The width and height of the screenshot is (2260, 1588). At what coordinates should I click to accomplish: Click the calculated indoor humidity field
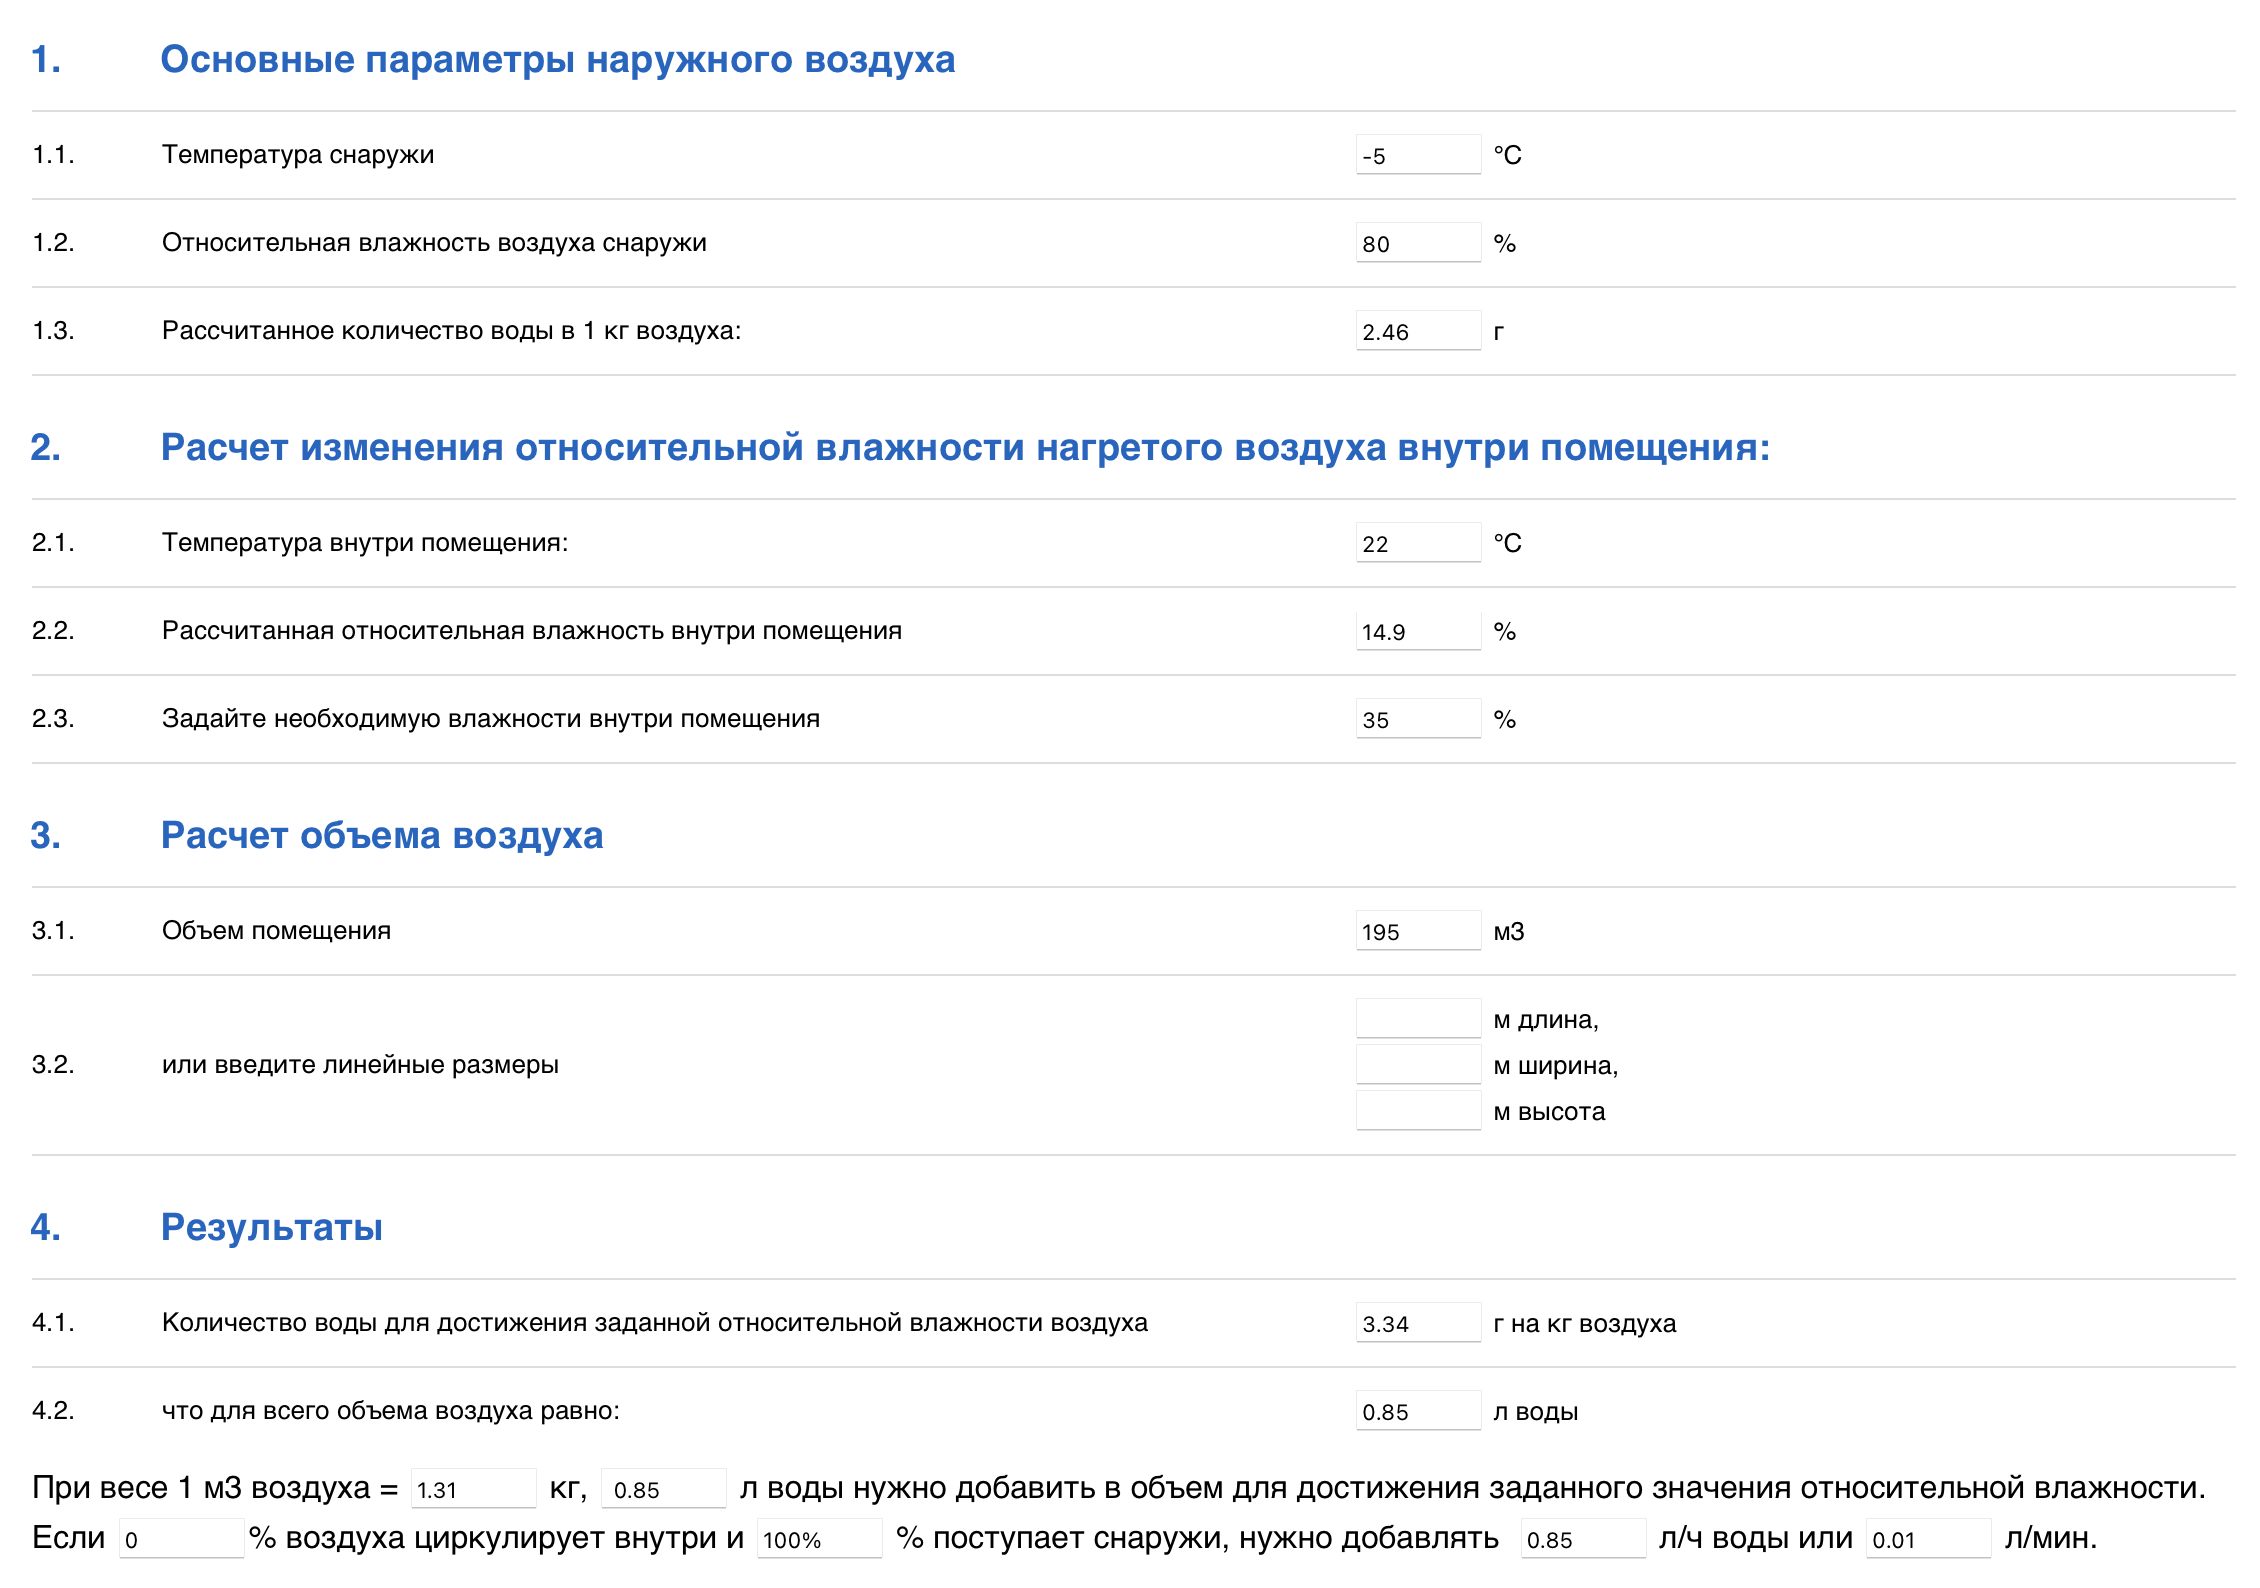tap(1417, 631)
